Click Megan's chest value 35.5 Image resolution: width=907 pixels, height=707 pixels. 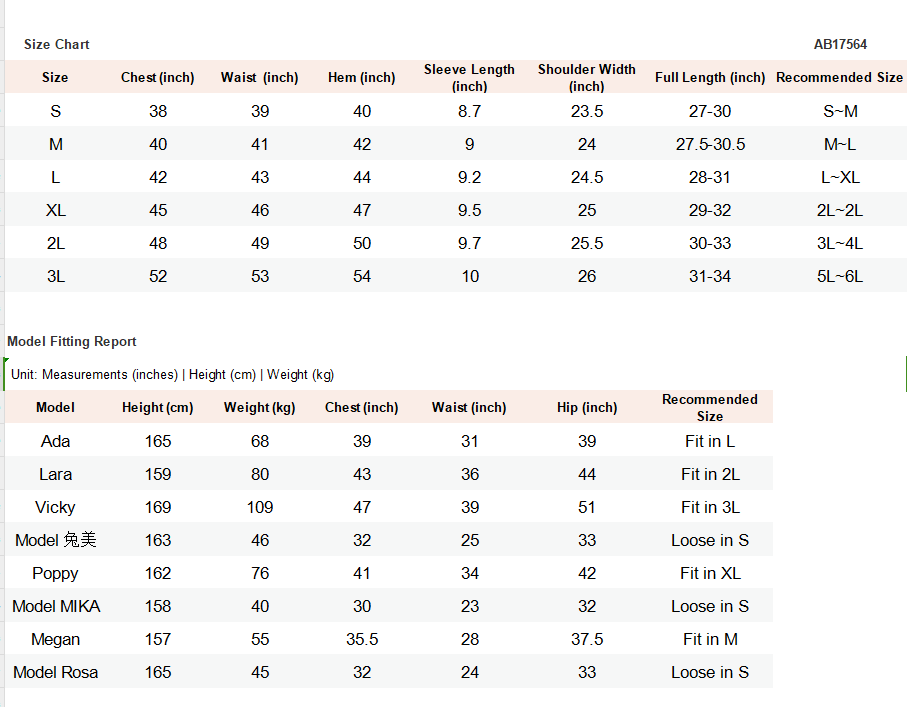[x=362, y=639]
